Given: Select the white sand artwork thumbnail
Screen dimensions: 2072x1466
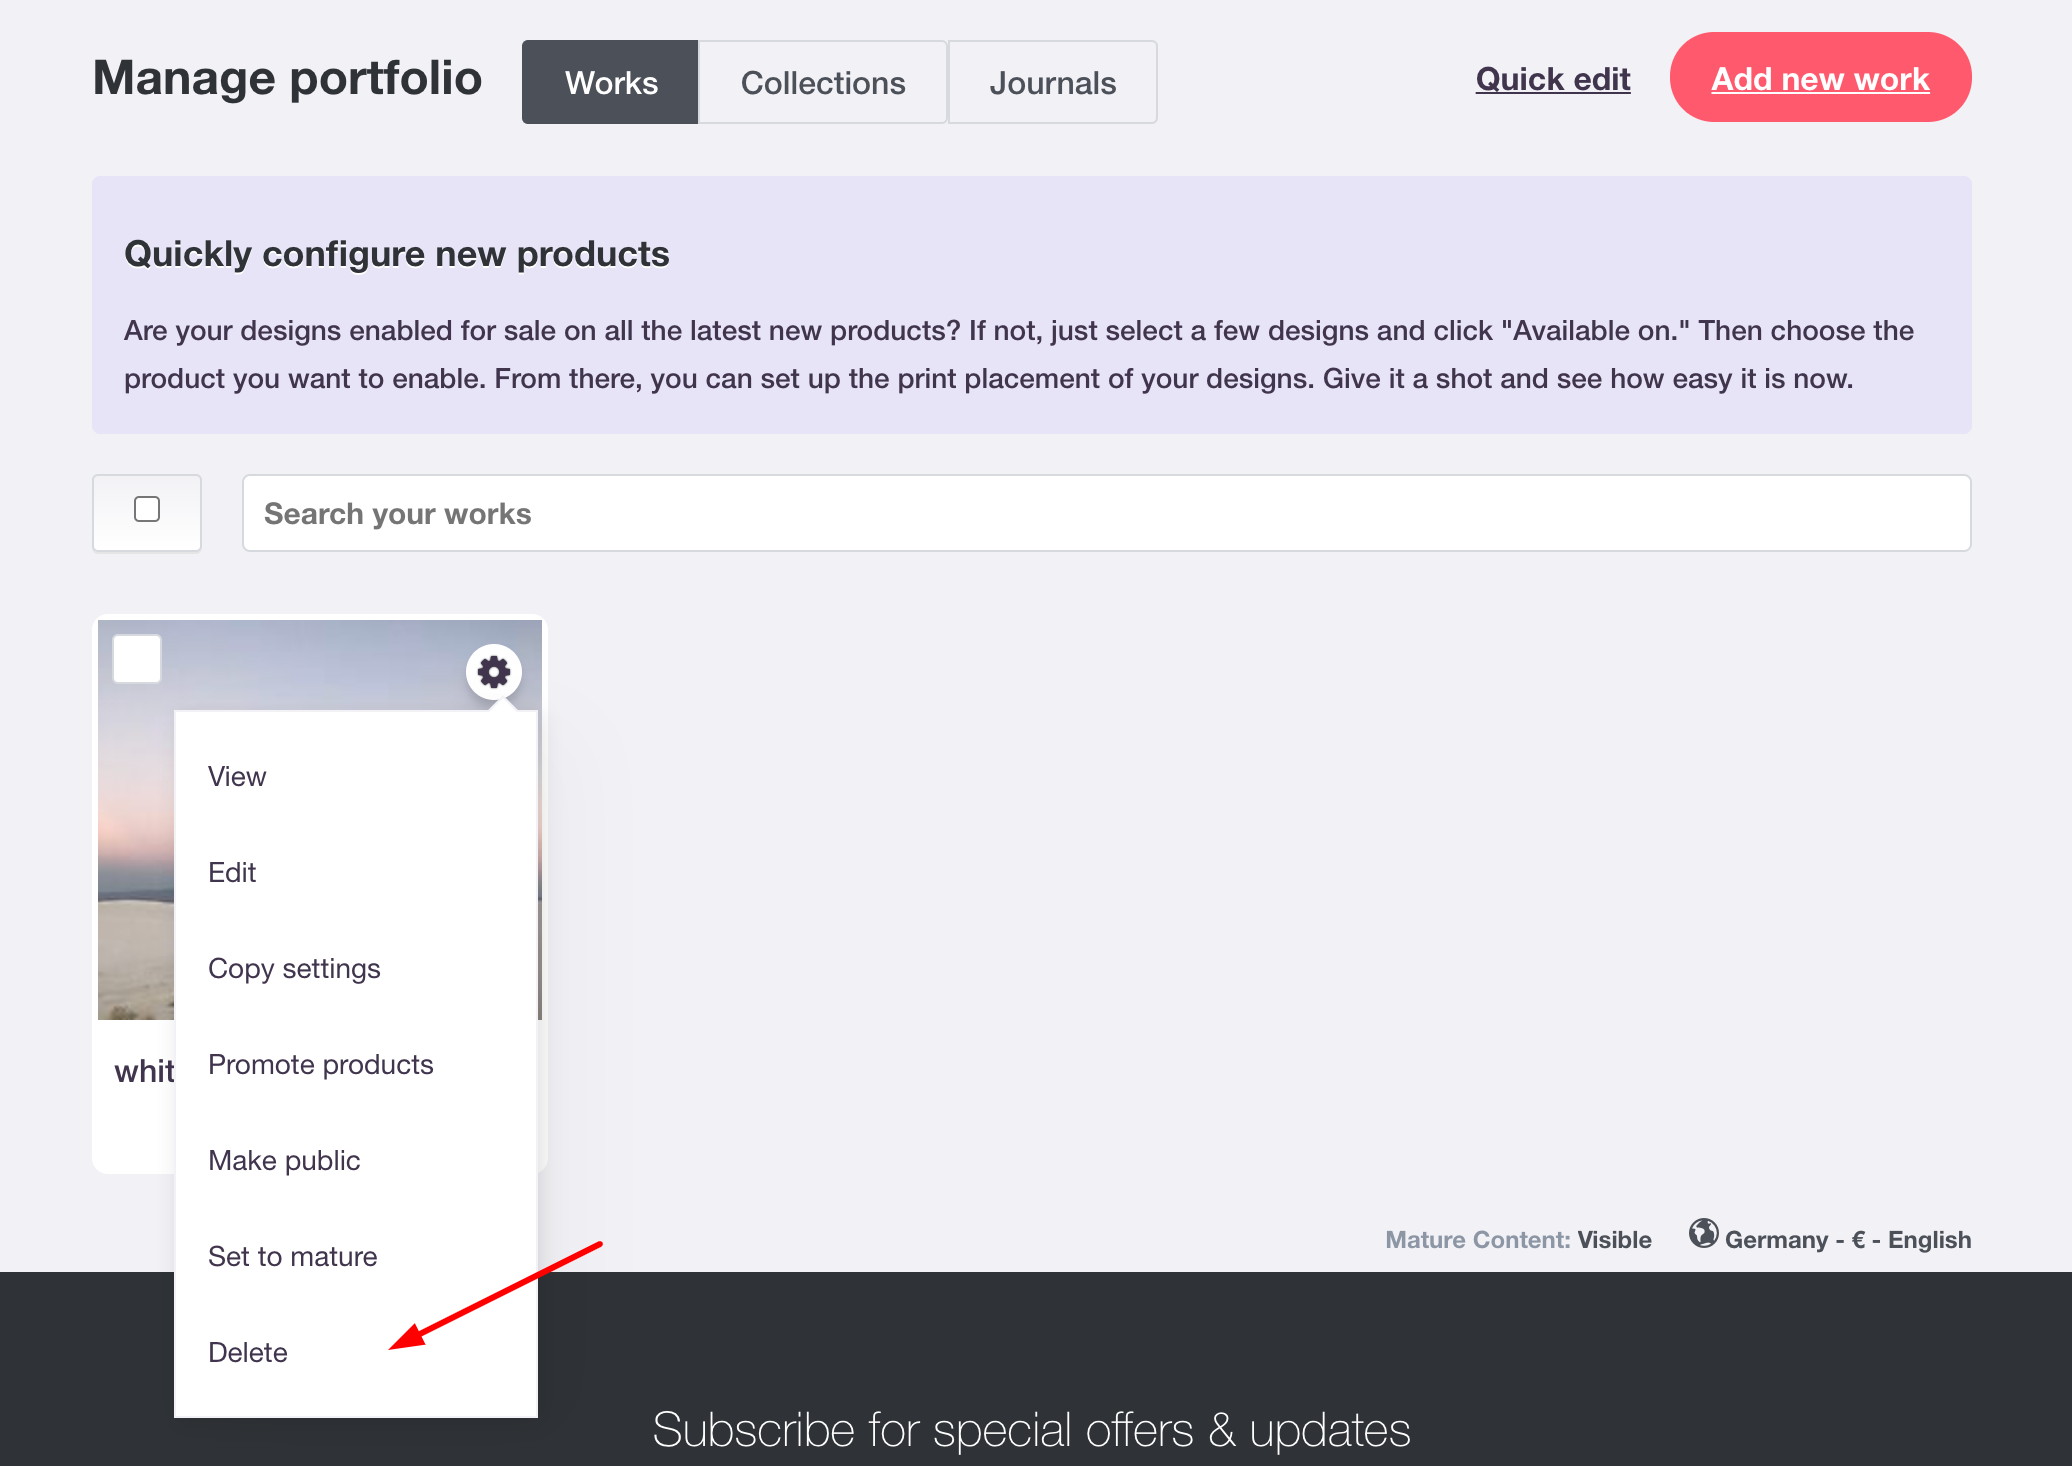Looking at the screenshot, I should click(135, 850).
